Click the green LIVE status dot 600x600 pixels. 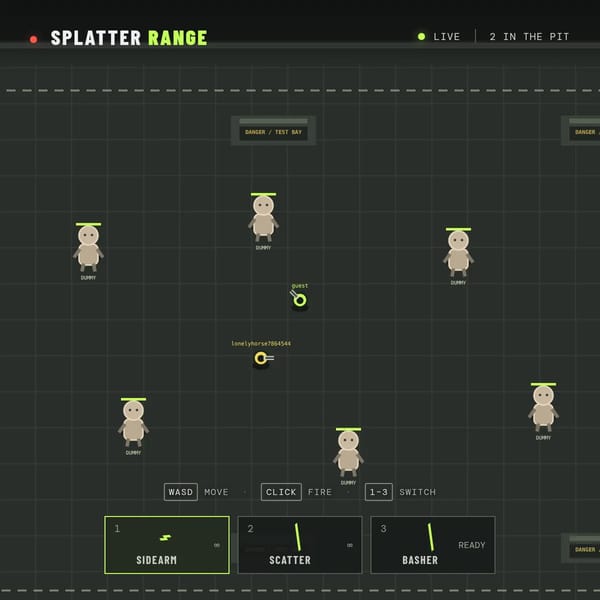coord(421,36)
